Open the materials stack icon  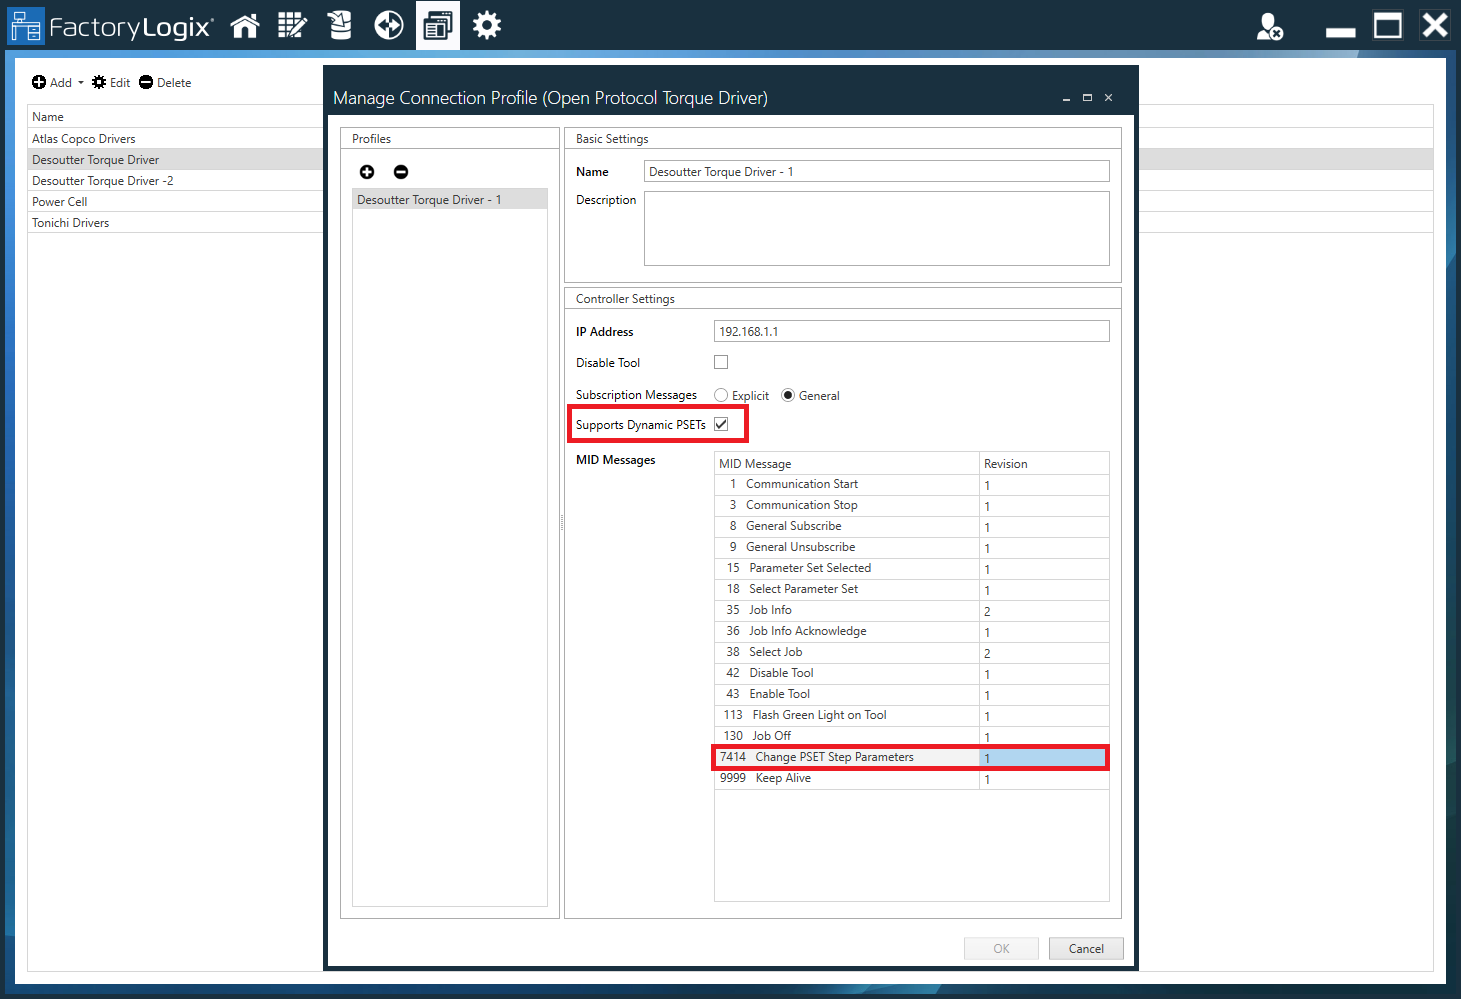click(x=340, y=26)
